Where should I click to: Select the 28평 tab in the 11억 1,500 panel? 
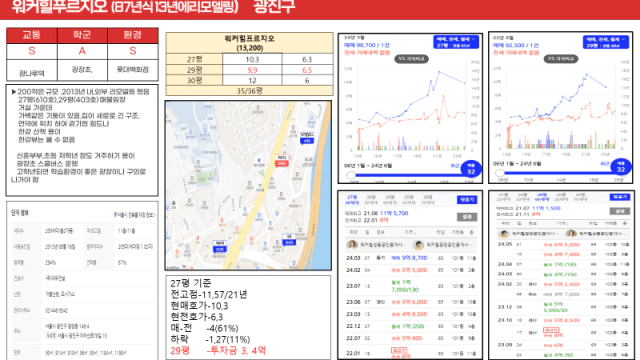point(522,197)
